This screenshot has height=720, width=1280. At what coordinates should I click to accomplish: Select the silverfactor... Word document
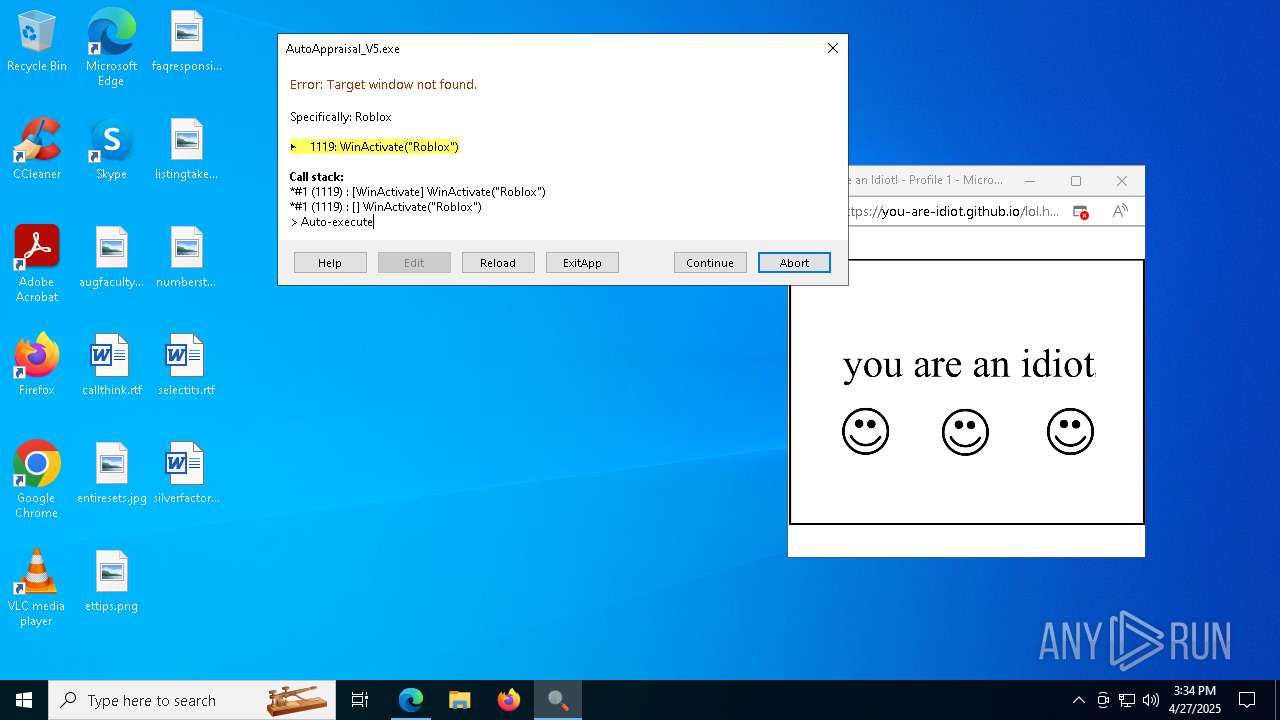(187, 474)
